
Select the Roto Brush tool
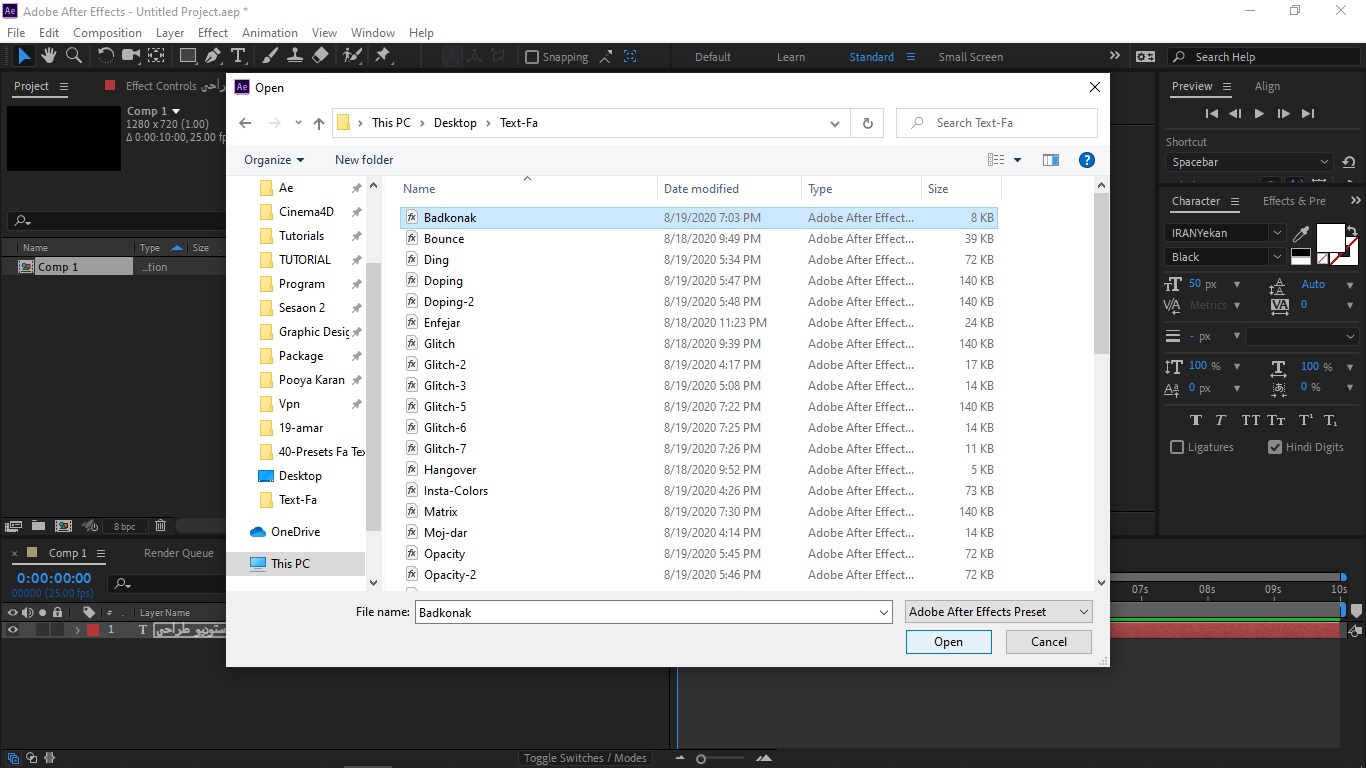pyautogui.click(x=352, y=56)
